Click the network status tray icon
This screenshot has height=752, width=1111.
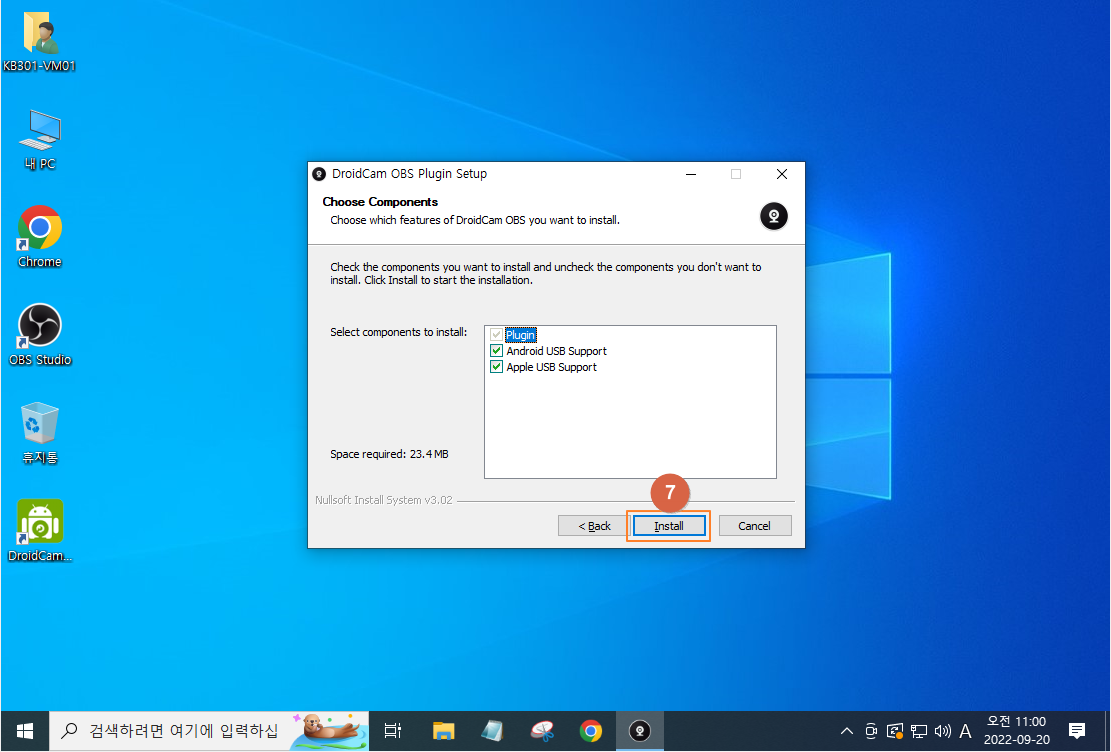coord(919,731)
